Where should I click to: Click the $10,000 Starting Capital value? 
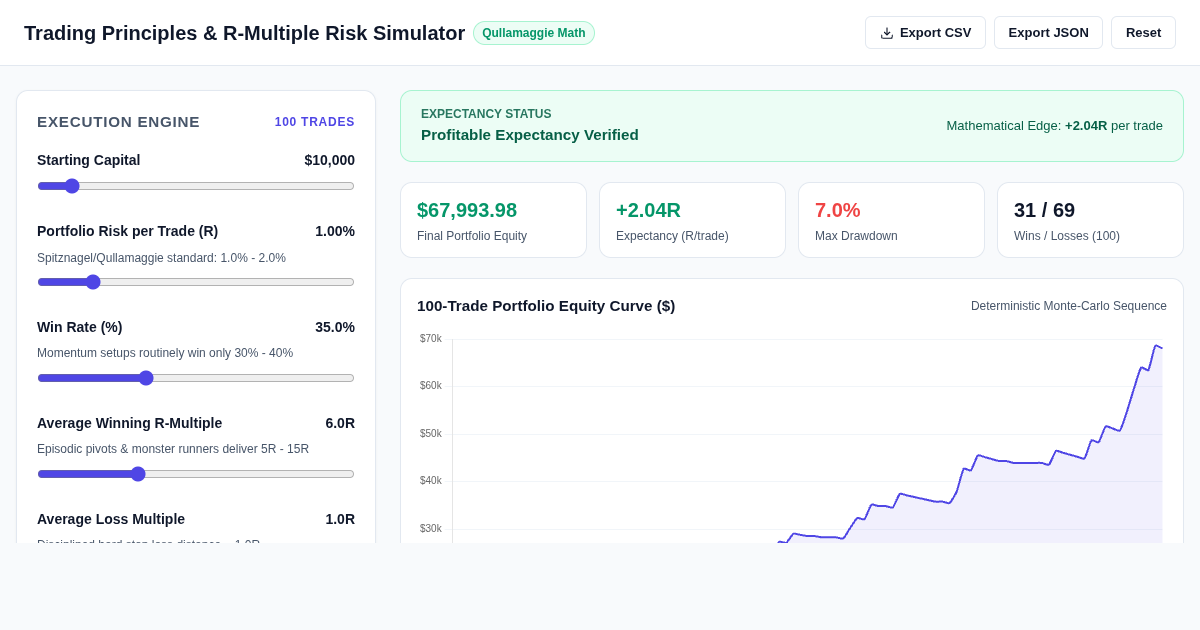tap(329, 160)
